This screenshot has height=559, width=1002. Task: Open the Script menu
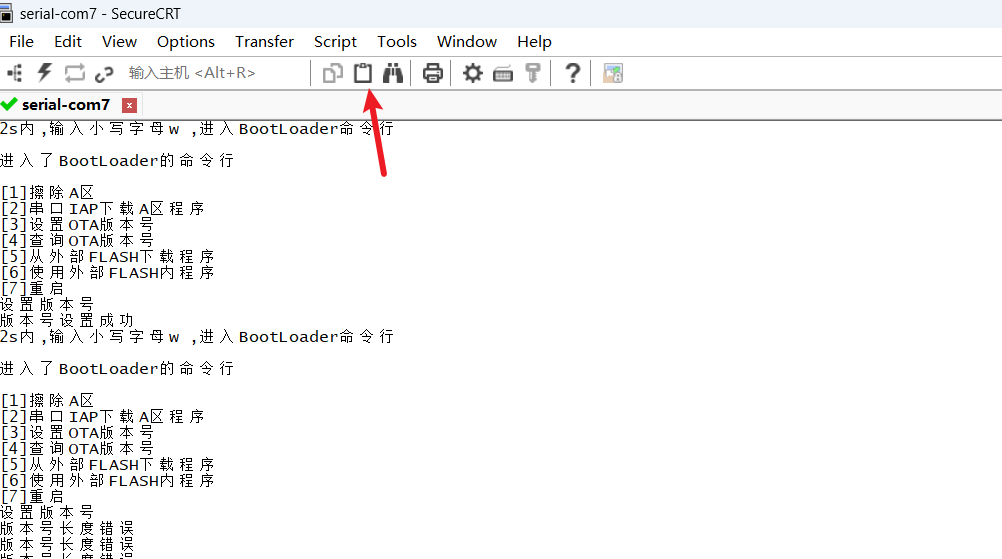click(335, 41)
